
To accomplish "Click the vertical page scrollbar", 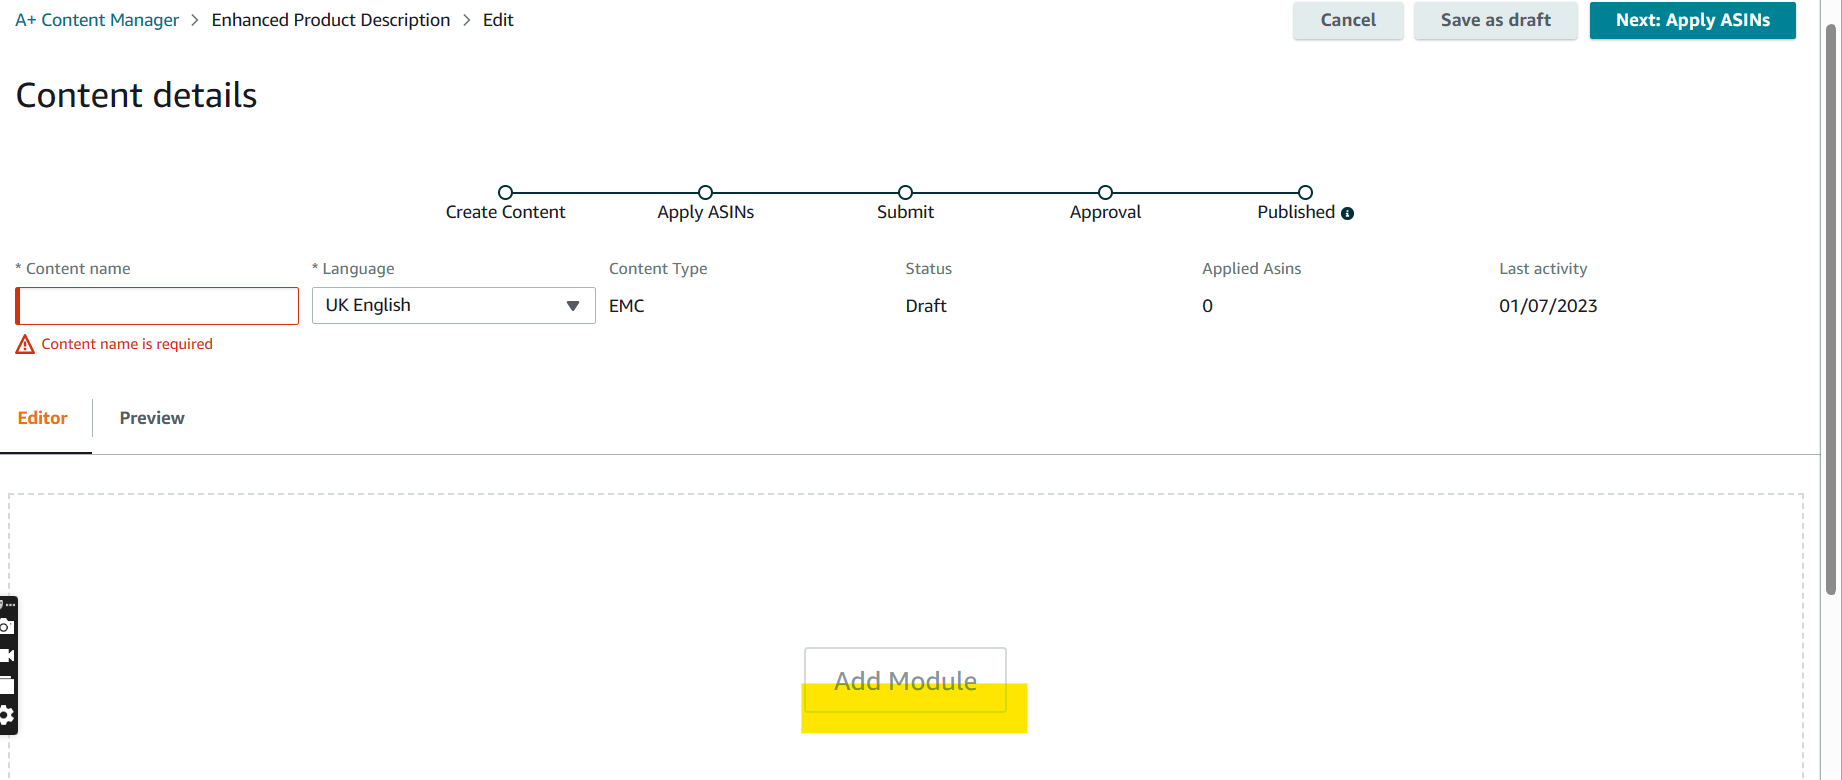I will pyautogui.click(x=1831, y=300).
